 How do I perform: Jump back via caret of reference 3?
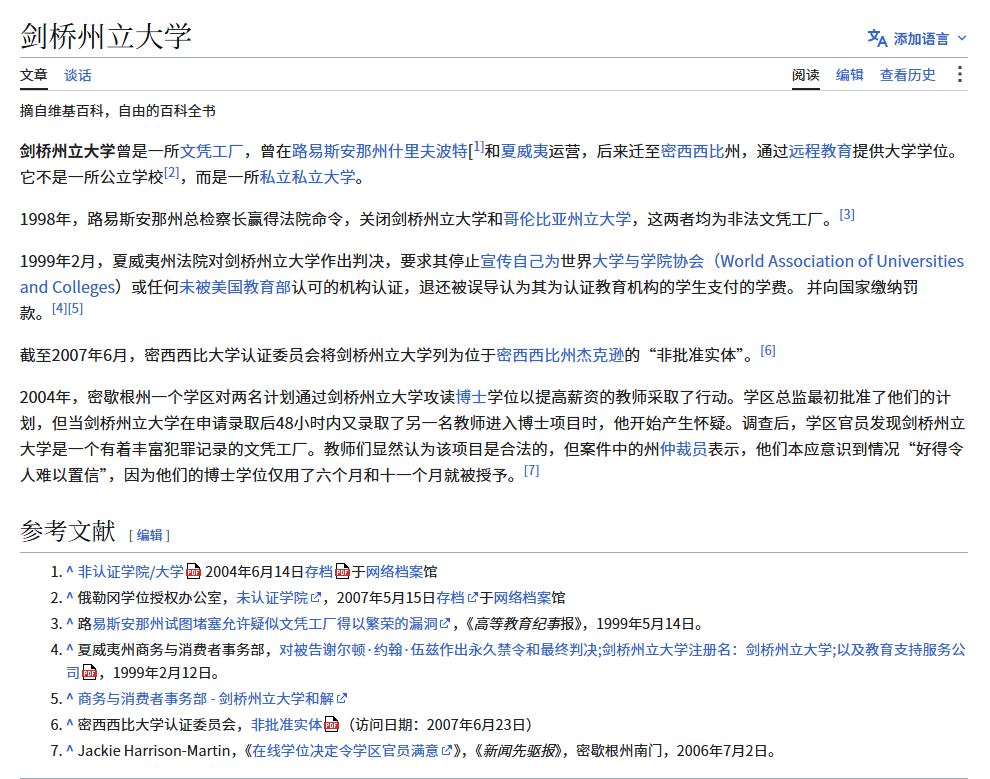pos(69,623)
